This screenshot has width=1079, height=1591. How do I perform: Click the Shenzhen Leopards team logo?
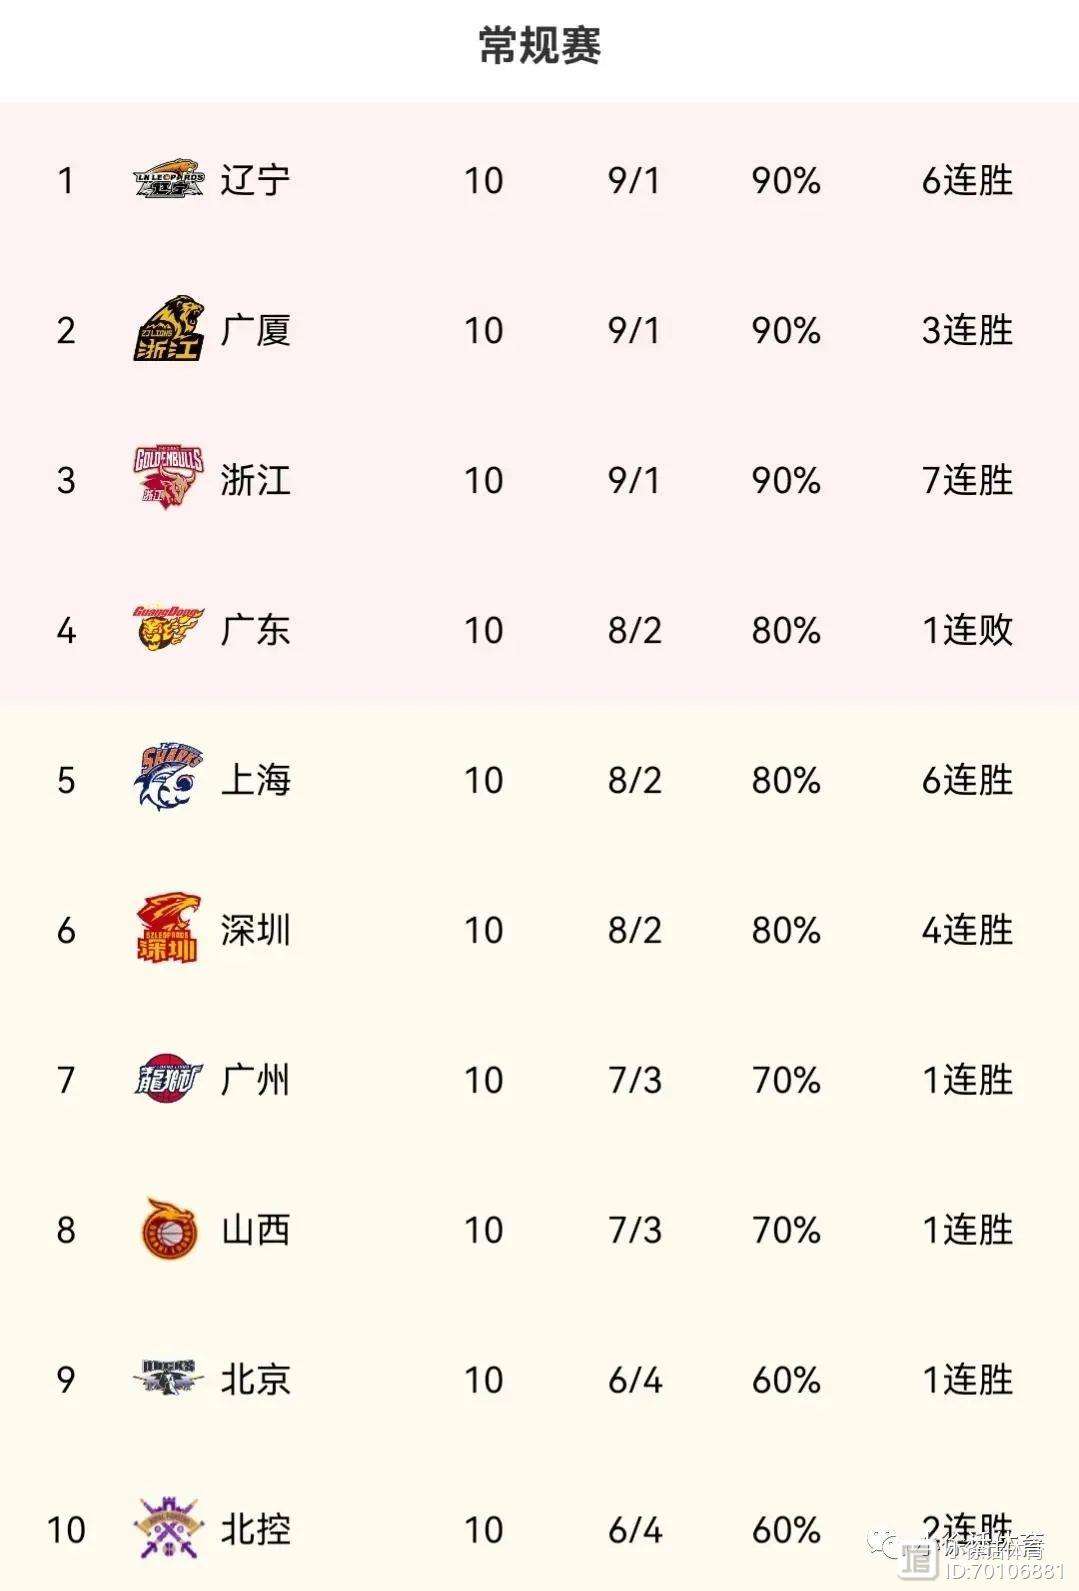coord(169,929)
